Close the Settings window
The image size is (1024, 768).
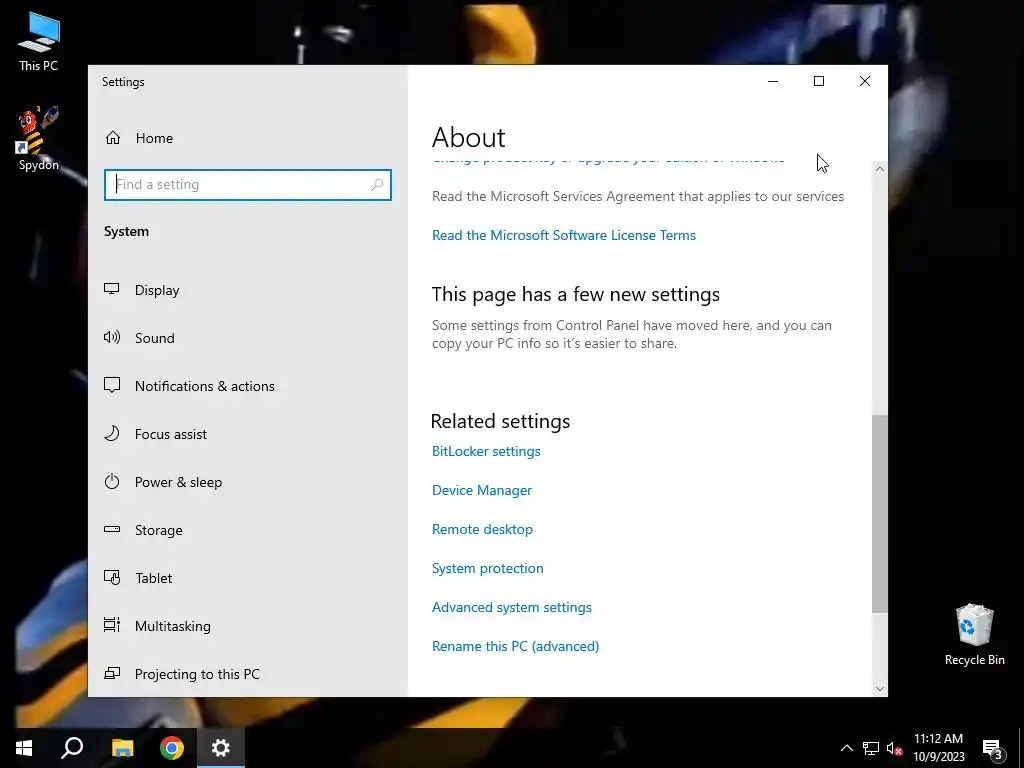tap(865, 82)
